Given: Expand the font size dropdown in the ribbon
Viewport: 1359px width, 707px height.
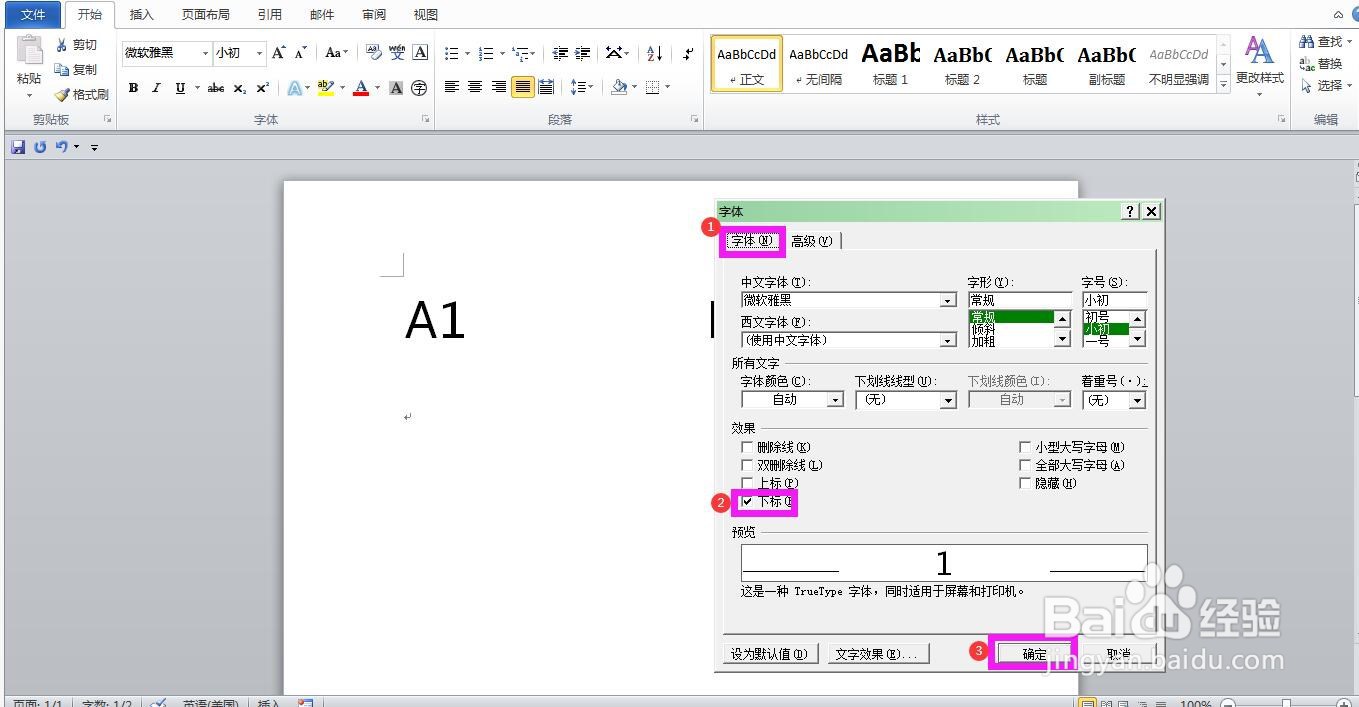Looking at the screenshot, I should coord(259,53).
